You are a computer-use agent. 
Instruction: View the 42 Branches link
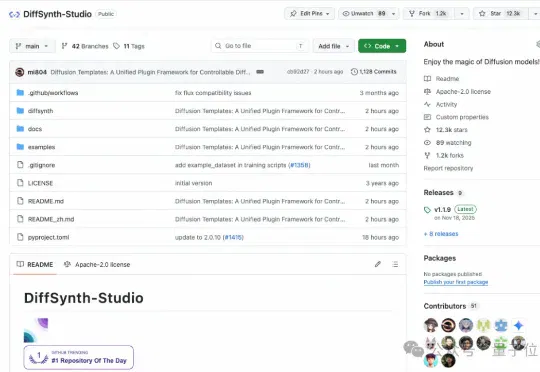(85, 46)
